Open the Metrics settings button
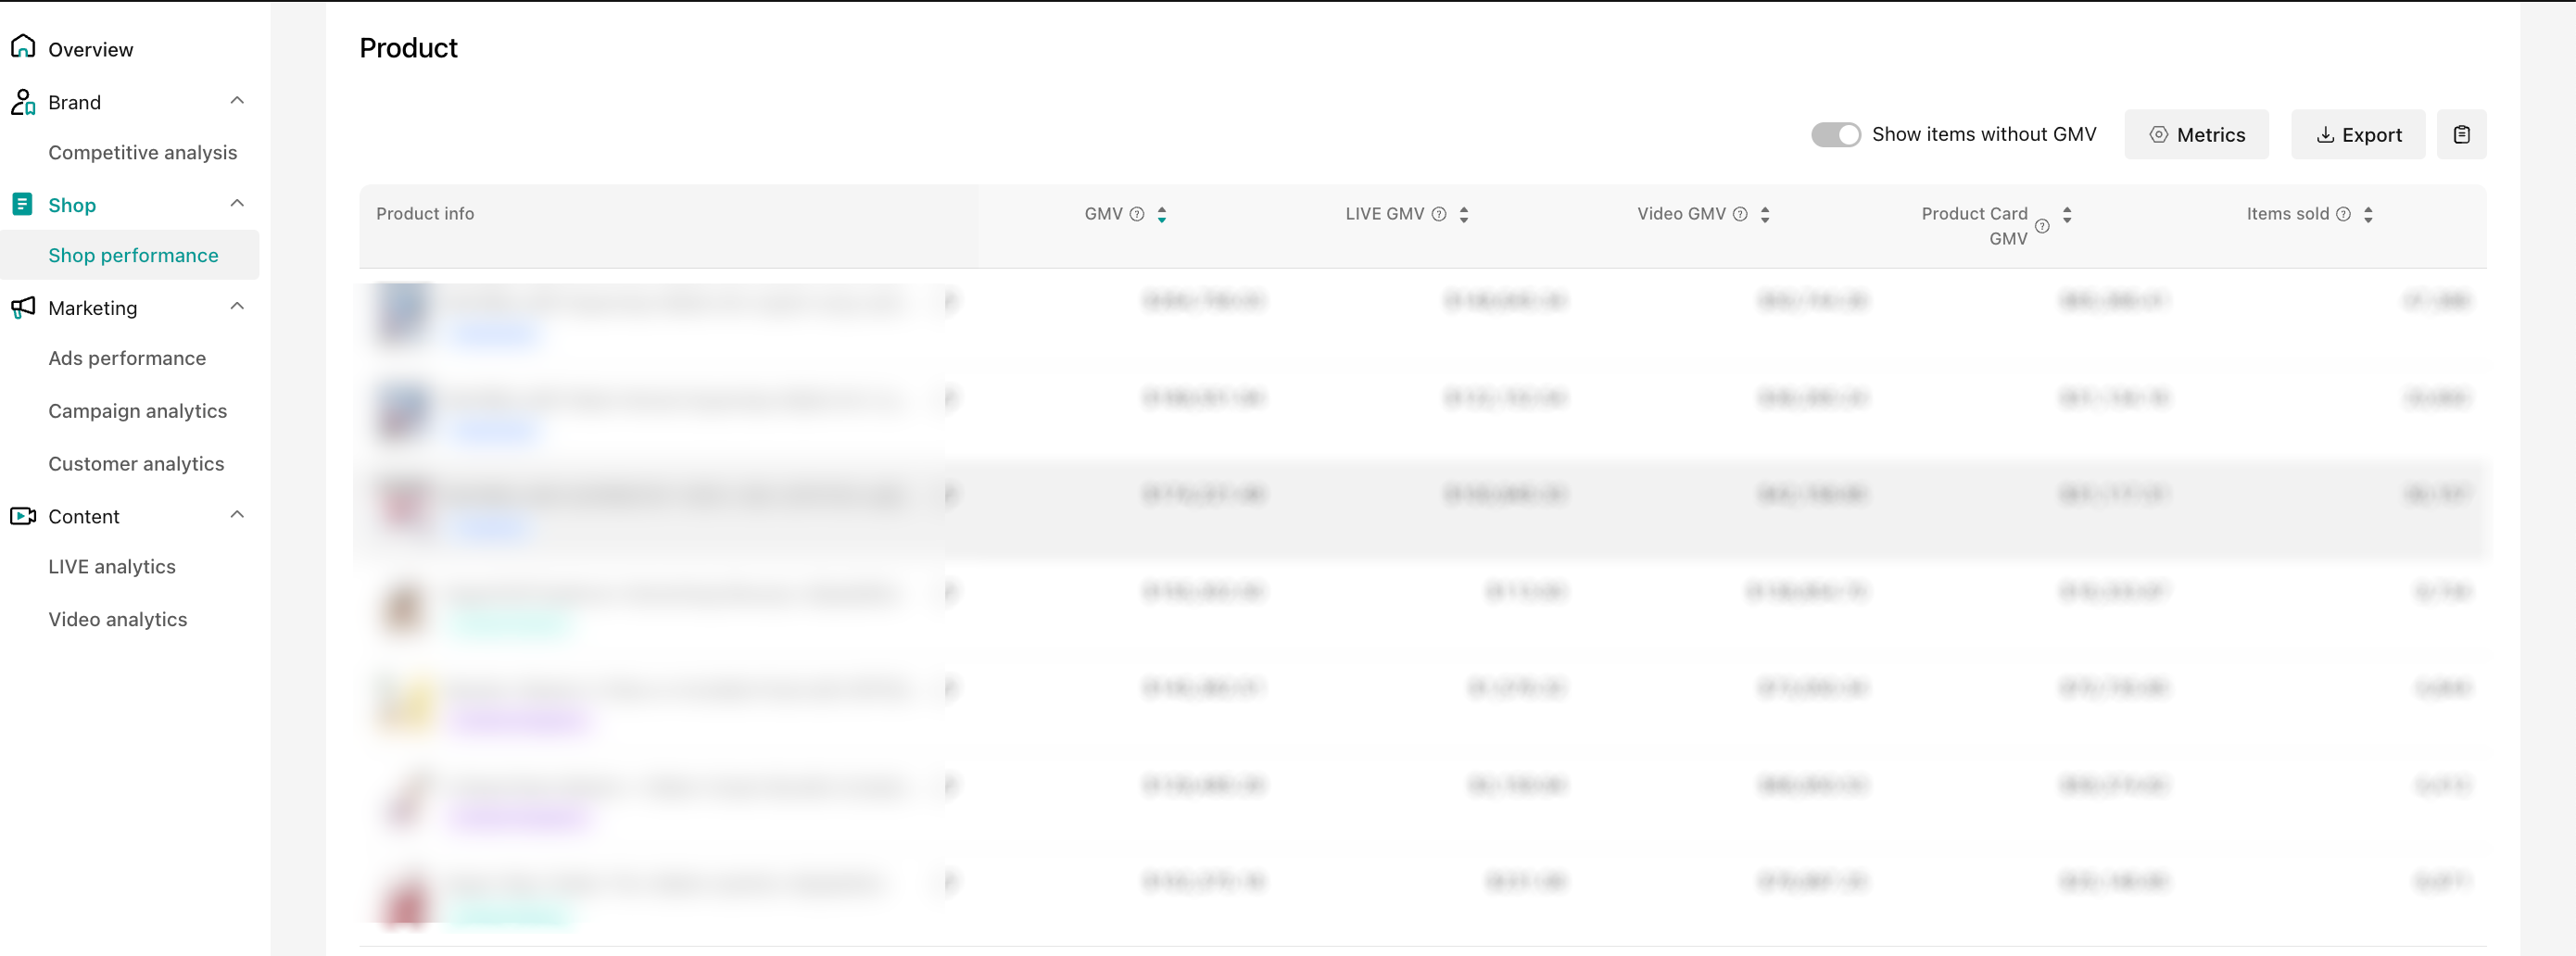 (x=2196, y=135)
